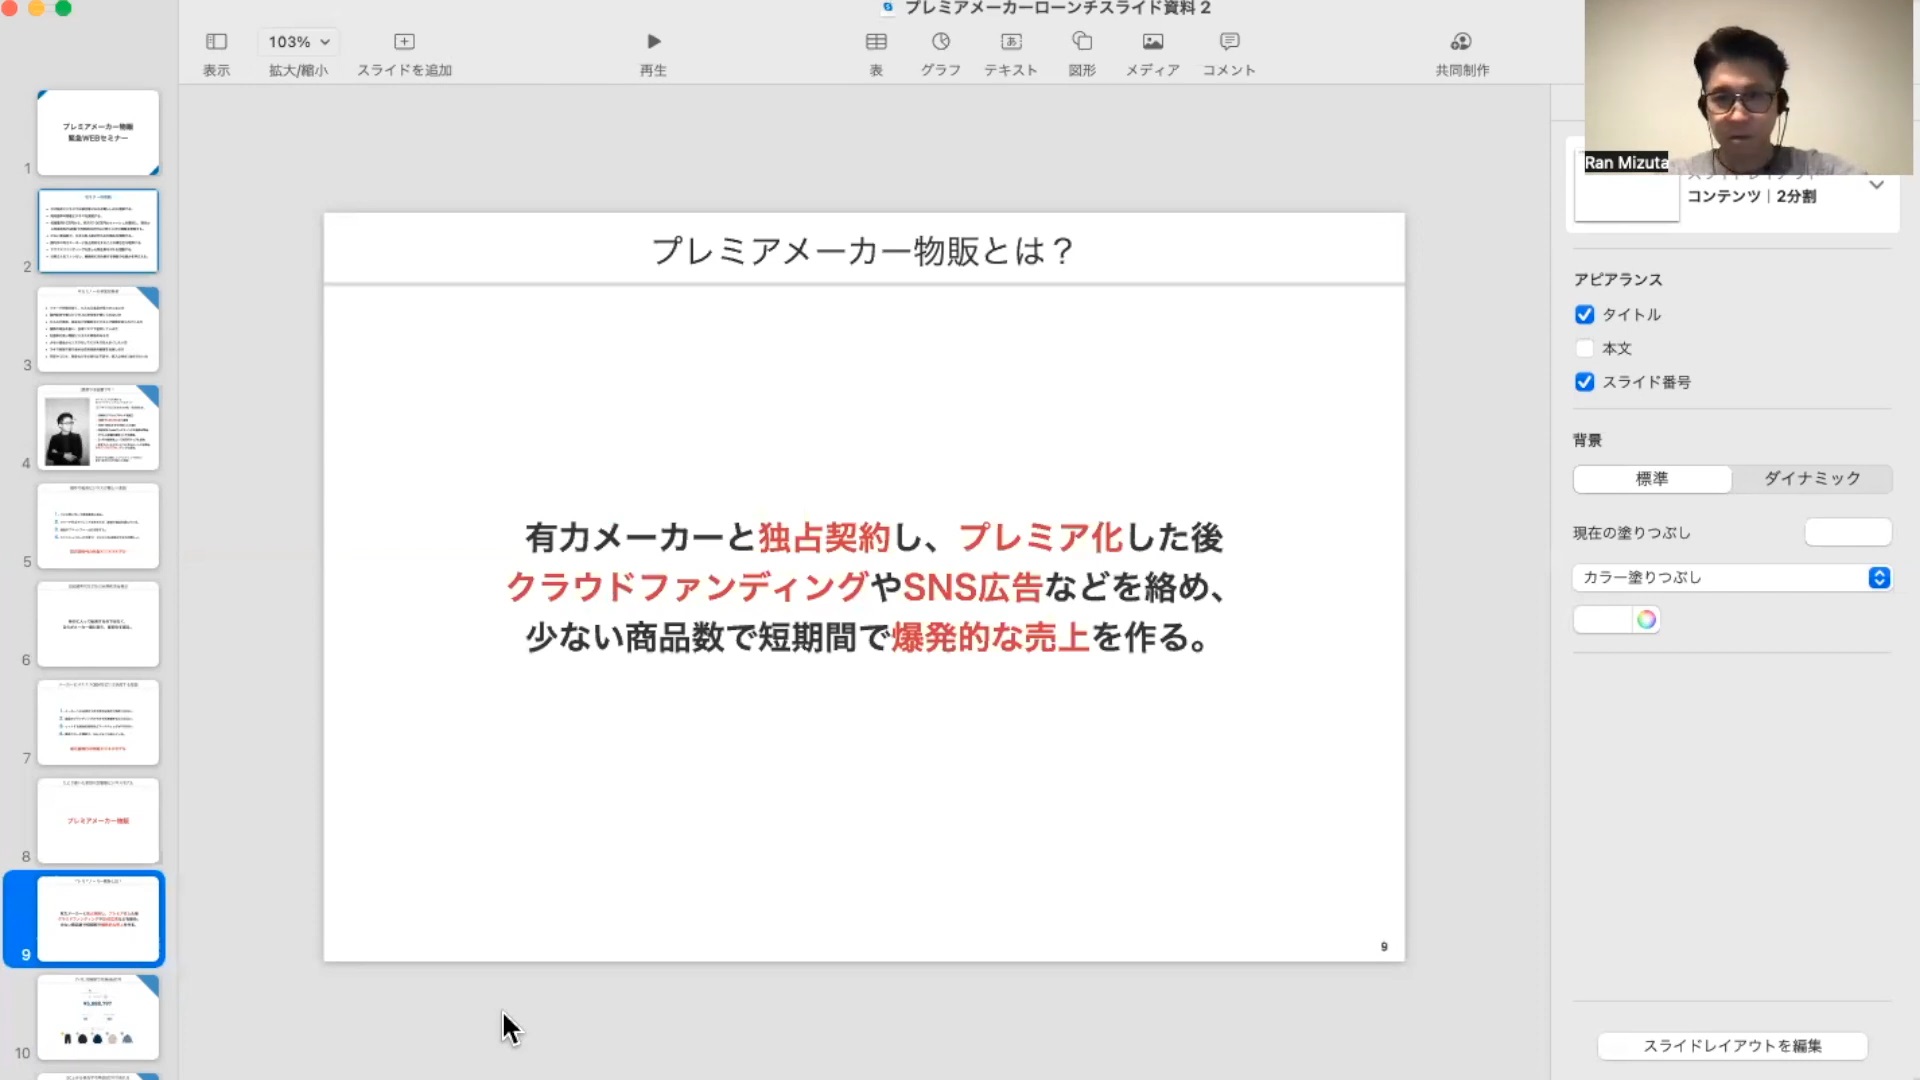This screenshot has width=1920, height=1080.
Task: Insert a chart with the グラフ icon
Action: [x=940, y=41]
